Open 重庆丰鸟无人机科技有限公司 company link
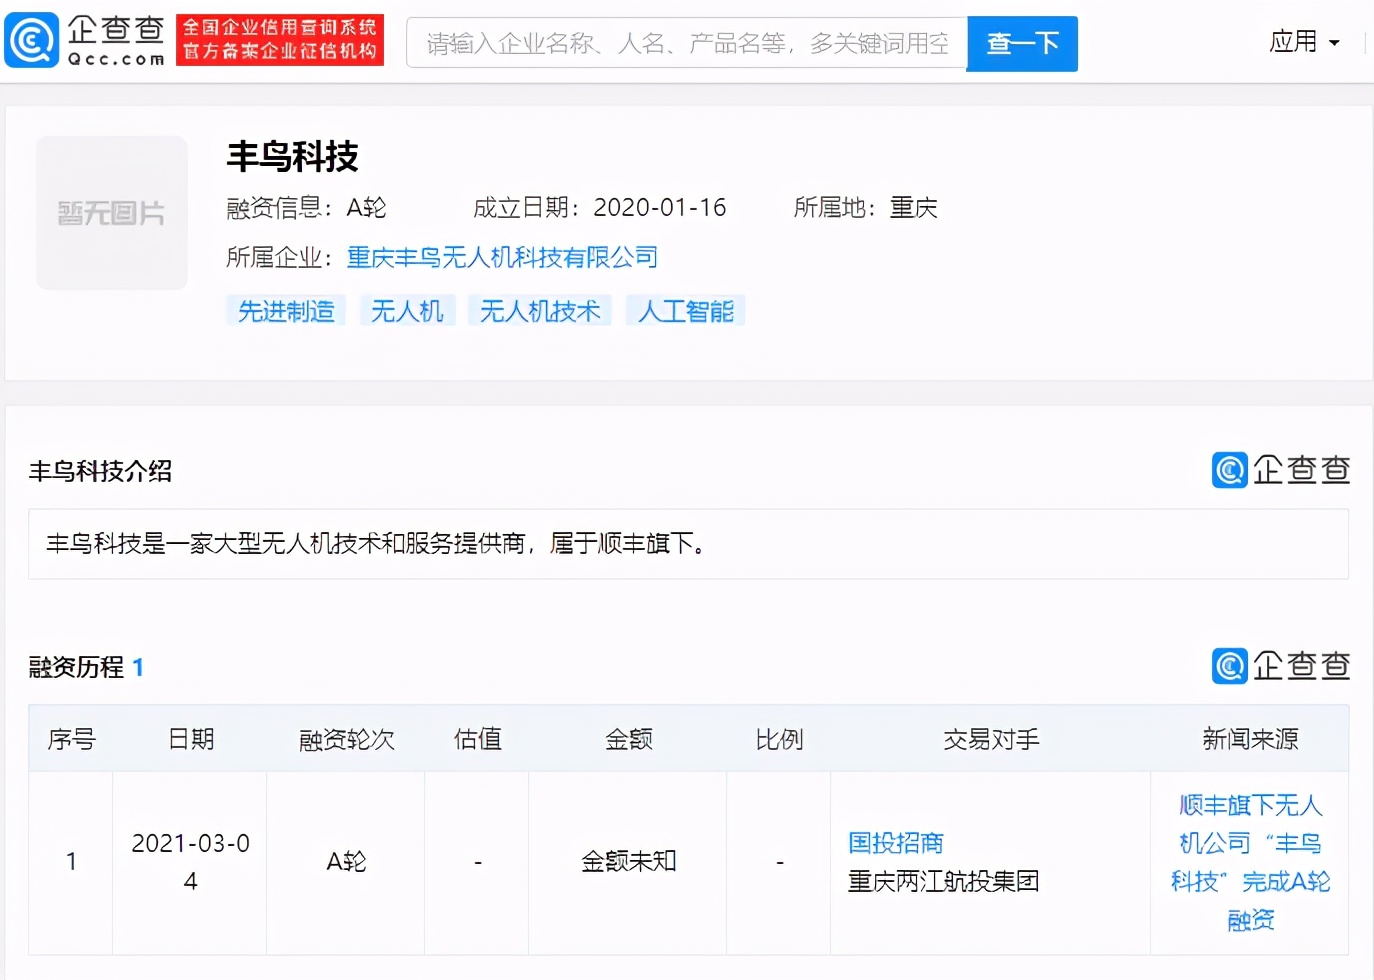The height and width of the screenshot is (980, 1374). coord(502,258)
